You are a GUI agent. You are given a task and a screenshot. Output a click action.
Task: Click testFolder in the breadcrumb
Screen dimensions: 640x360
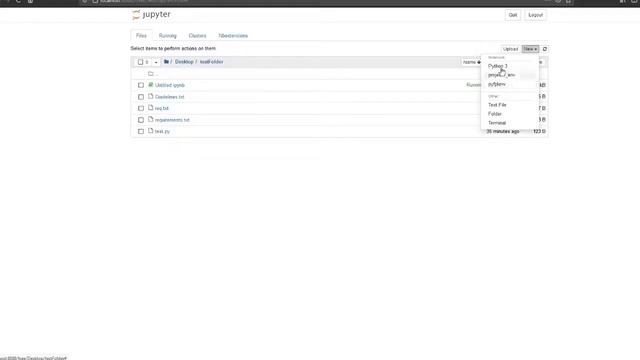(211, 62)
